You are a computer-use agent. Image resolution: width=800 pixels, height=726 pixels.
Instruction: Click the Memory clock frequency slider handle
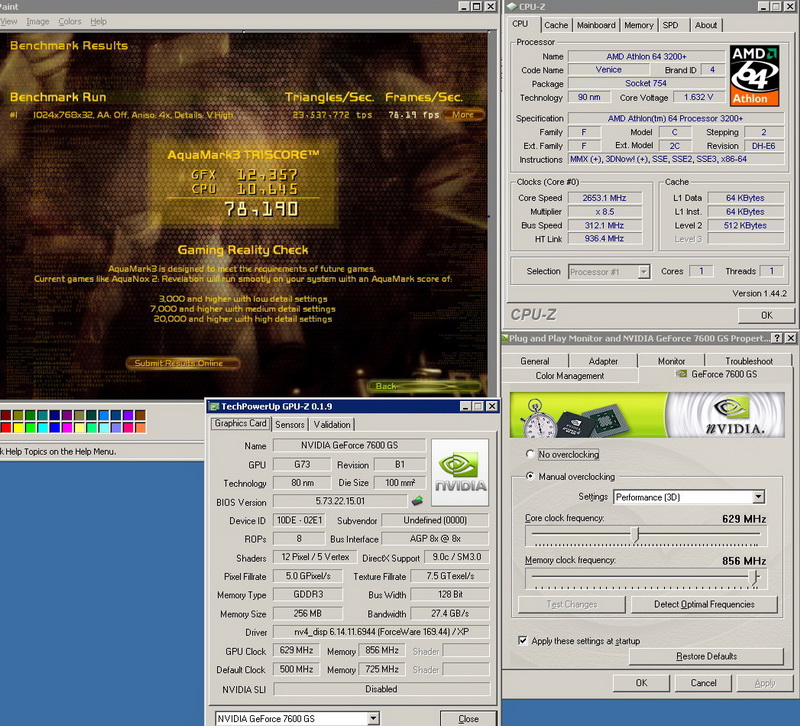tap(754, 577)
